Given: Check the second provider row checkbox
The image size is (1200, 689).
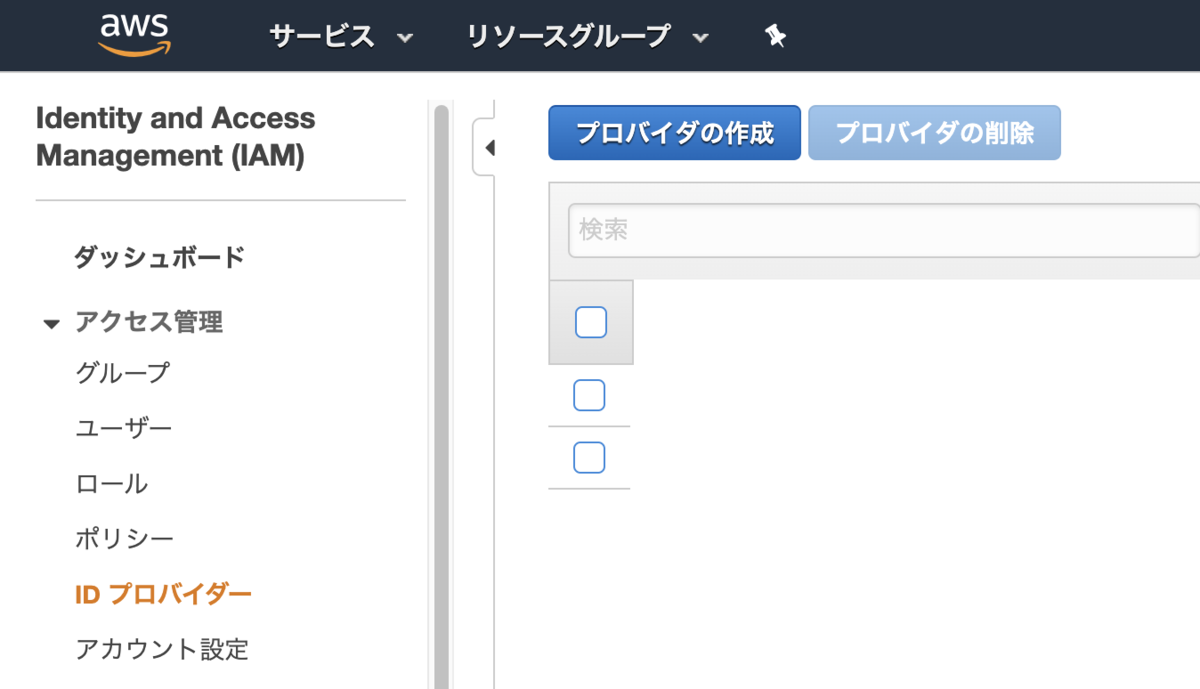Looking at the screenshot, I should coord(589,457).
